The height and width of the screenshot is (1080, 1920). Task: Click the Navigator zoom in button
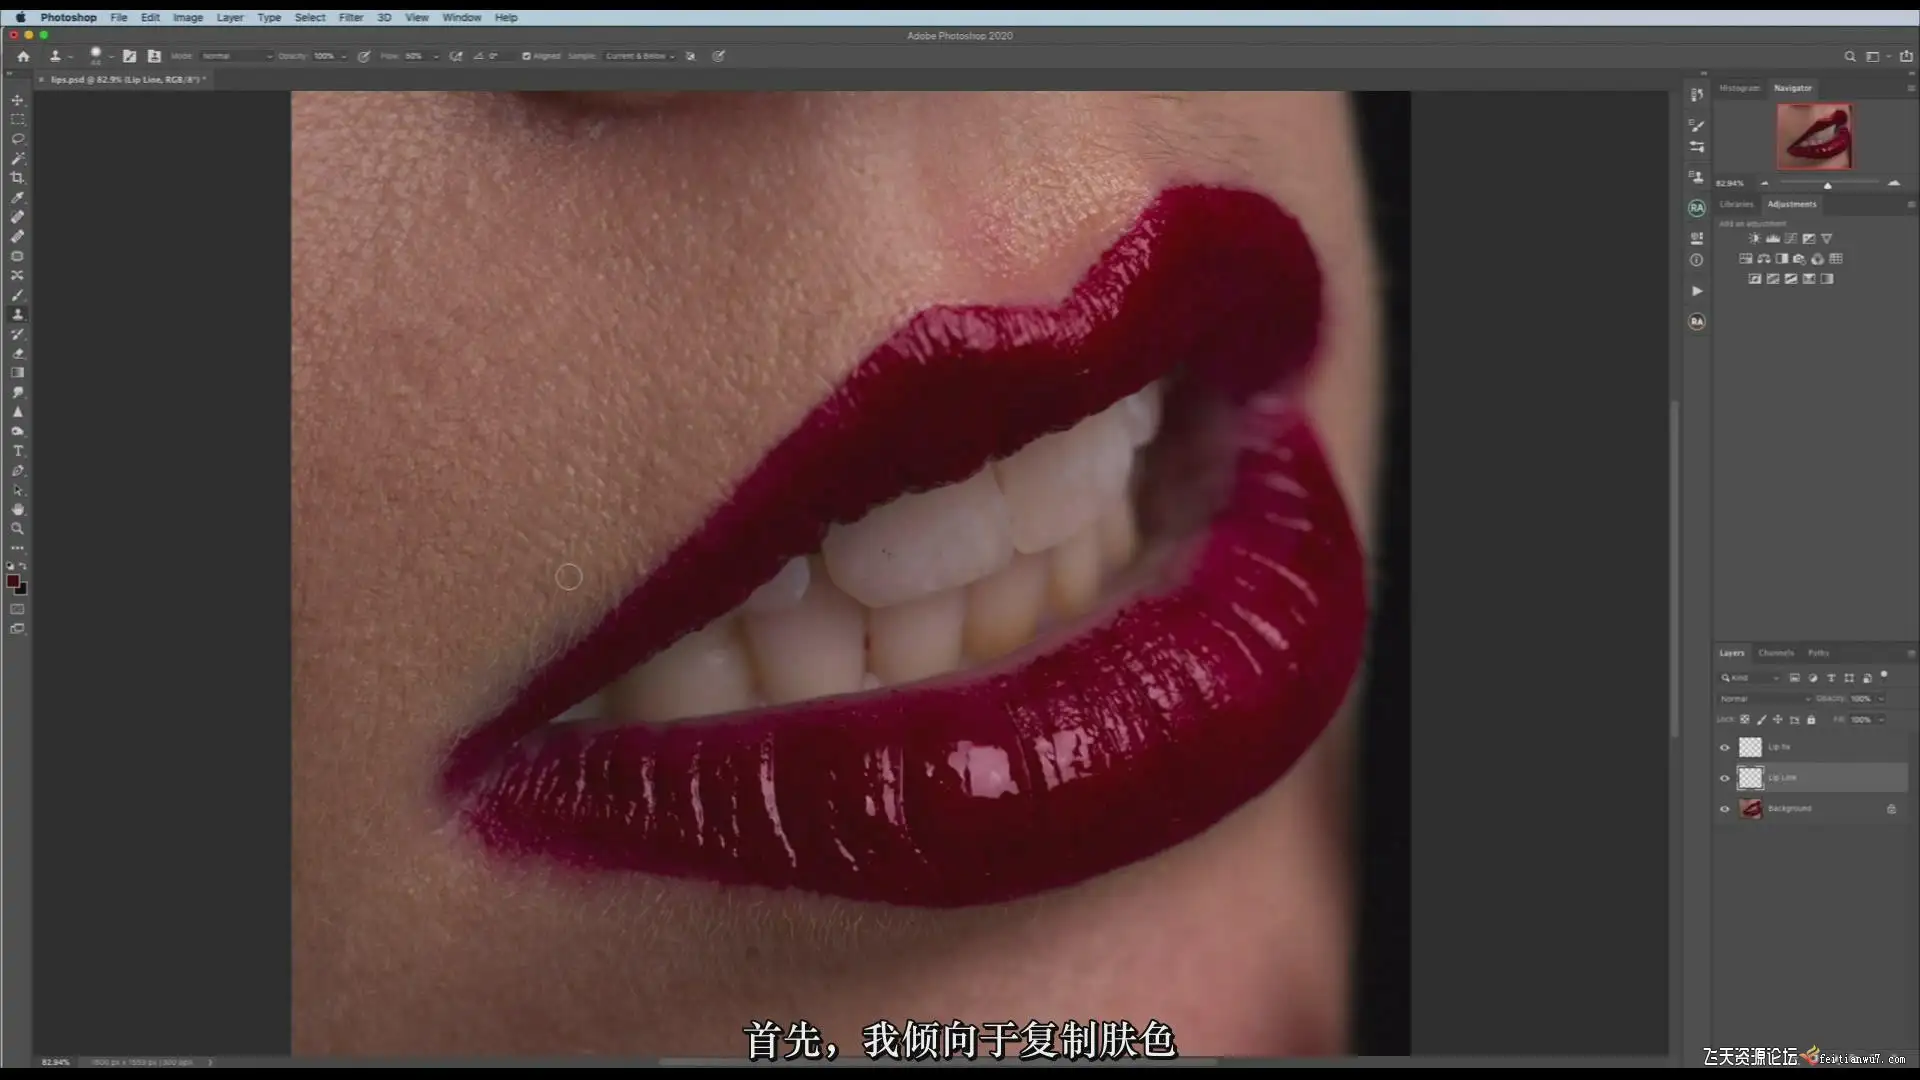1893,183
